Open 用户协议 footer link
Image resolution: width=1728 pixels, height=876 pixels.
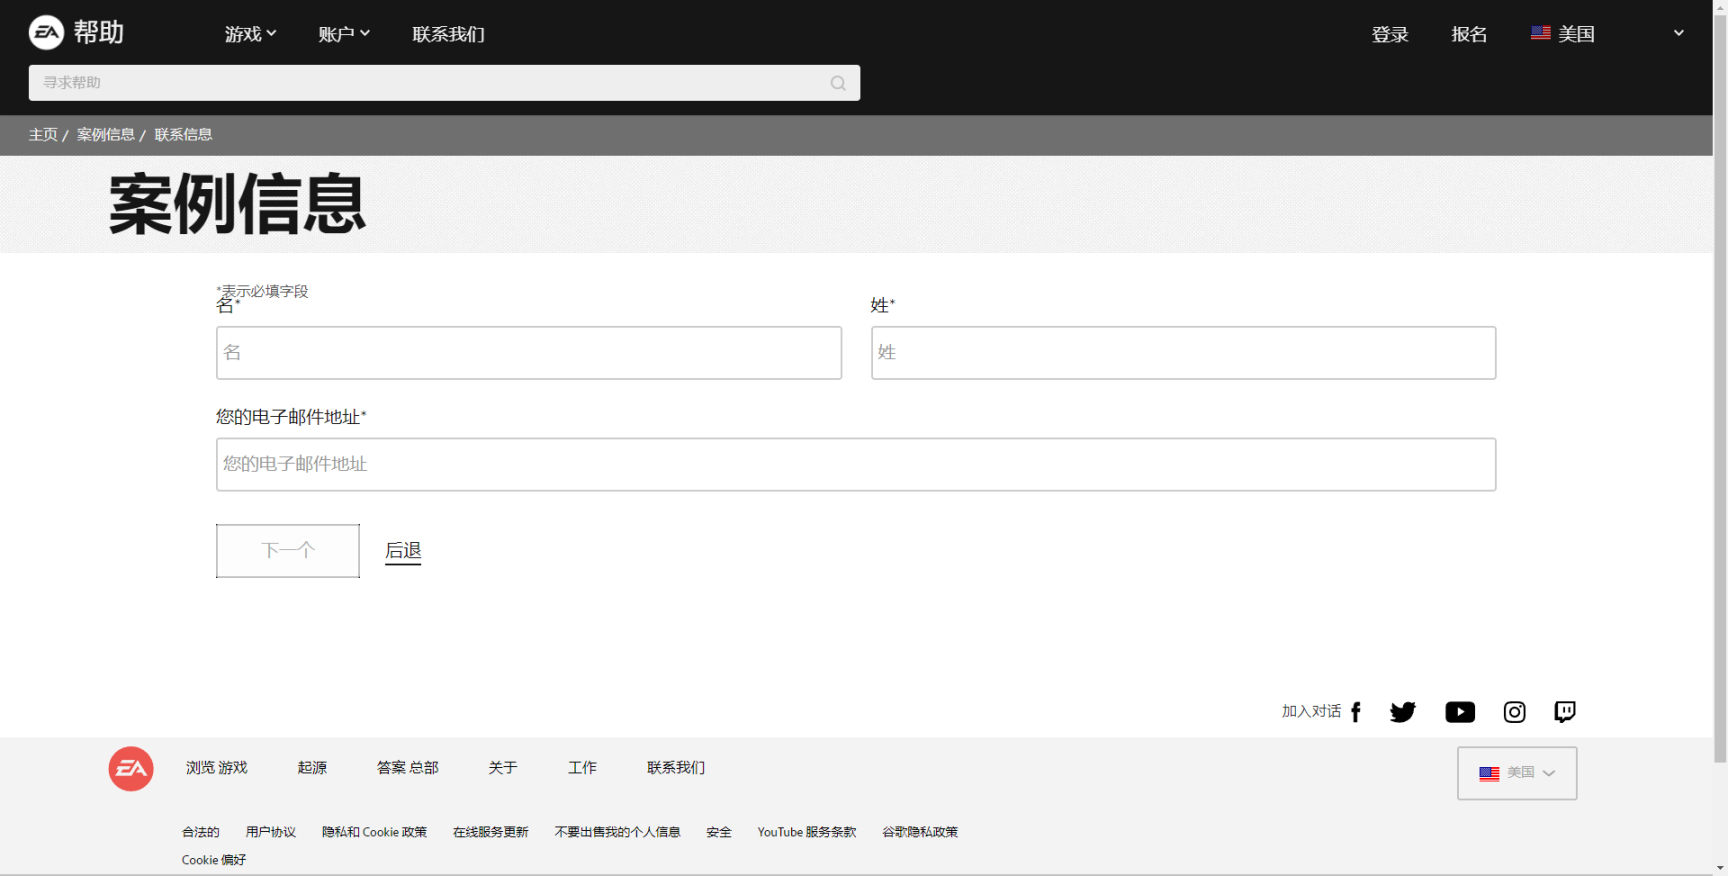point(271,832)
